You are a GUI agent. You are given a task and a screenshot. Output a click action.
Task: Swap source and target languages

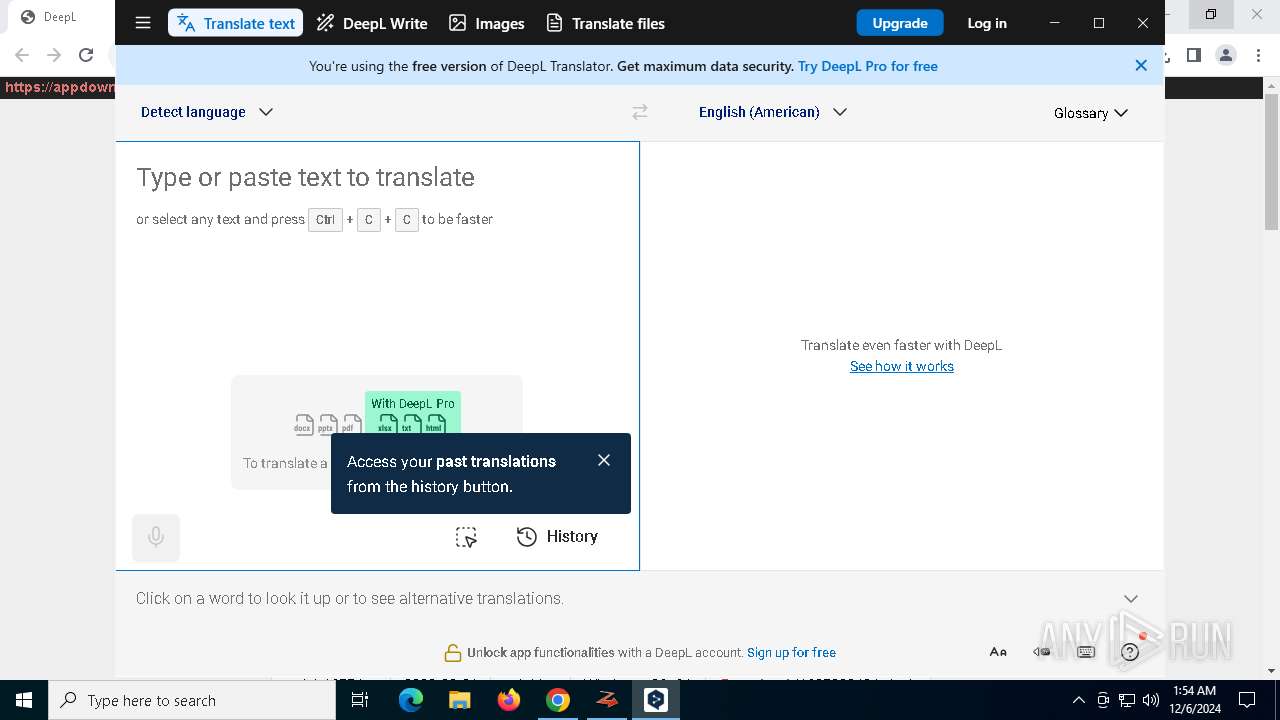click(640, 112)
